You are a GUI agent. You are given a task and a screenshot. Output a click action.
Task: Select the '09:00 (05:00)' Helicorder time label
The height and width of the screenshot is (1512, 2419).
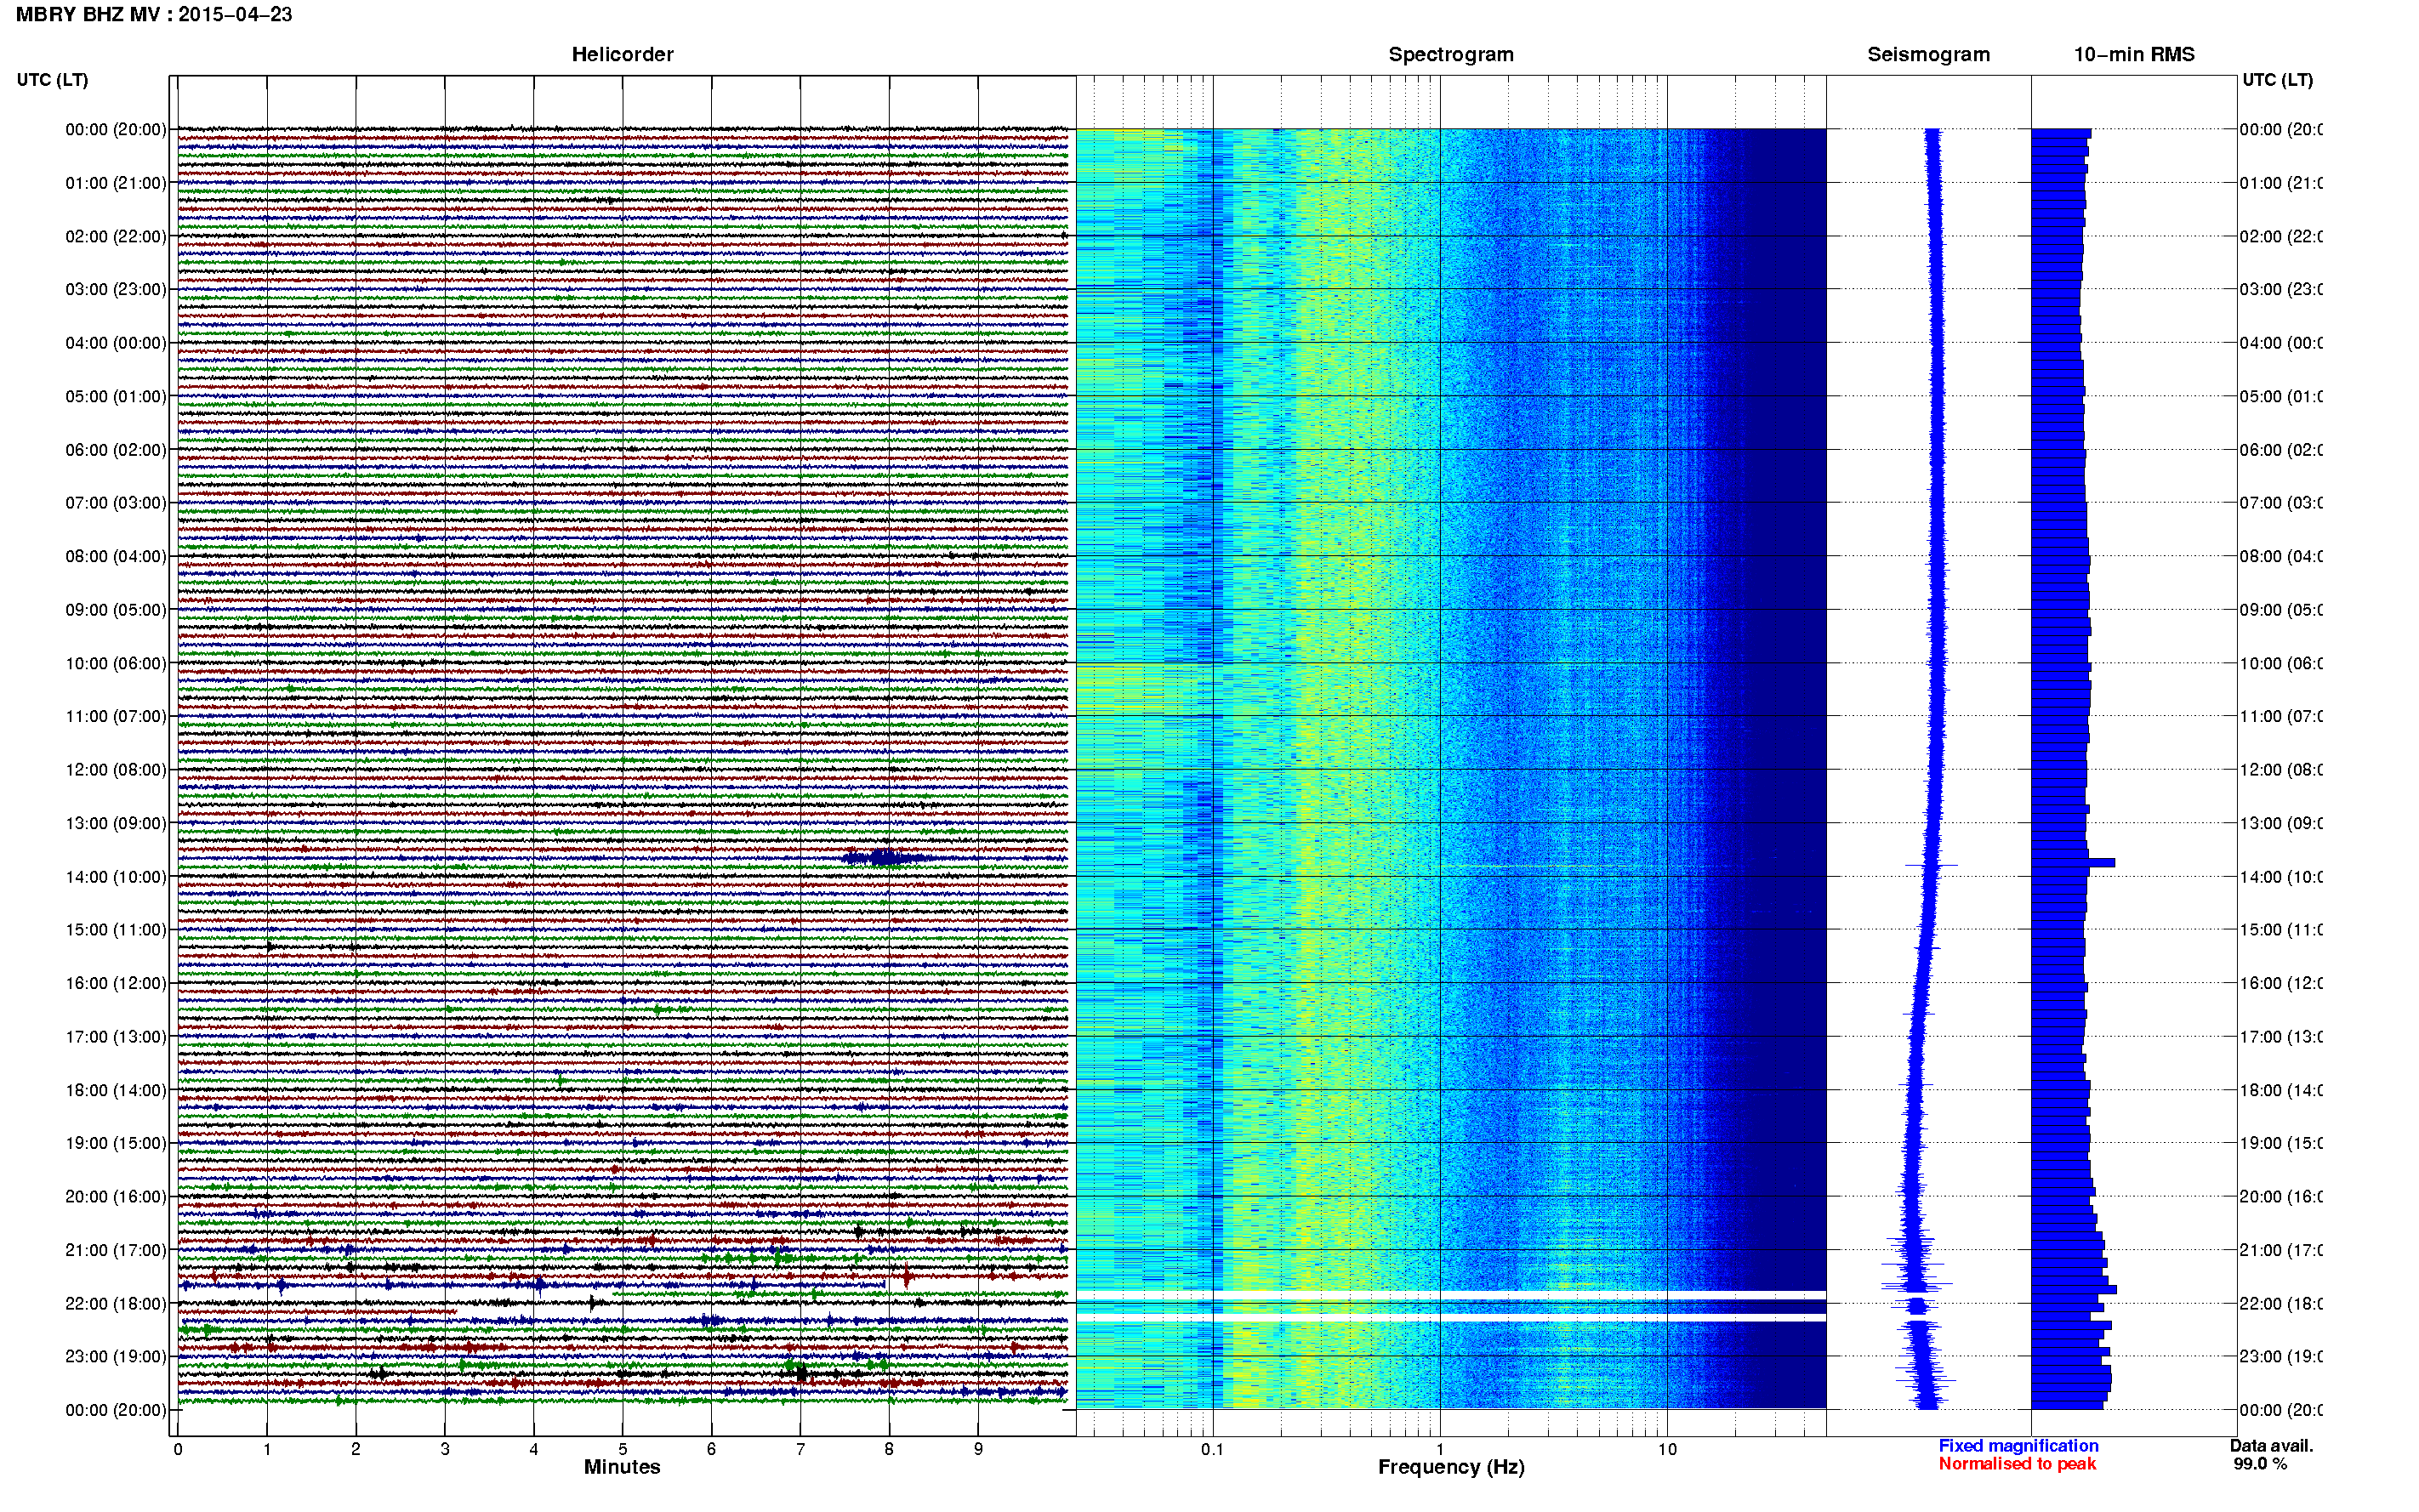116,610
